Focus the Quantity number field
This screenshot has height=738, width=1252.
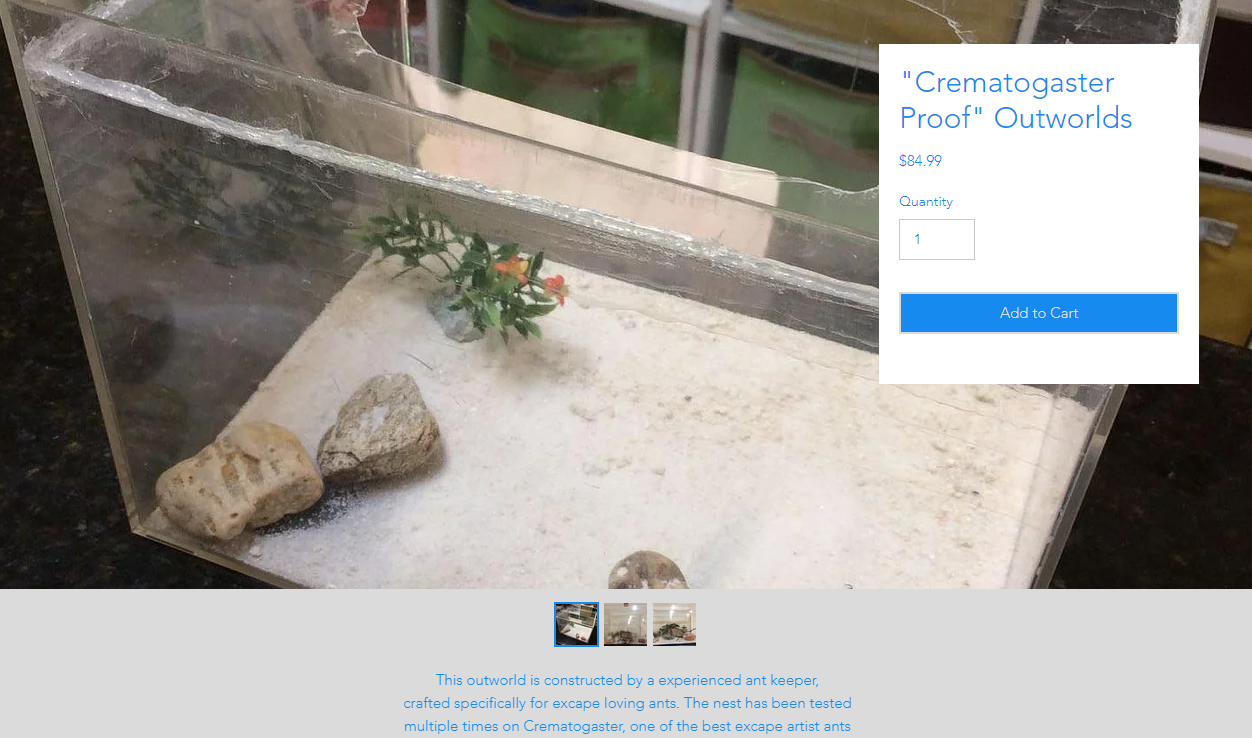[936, 240]
